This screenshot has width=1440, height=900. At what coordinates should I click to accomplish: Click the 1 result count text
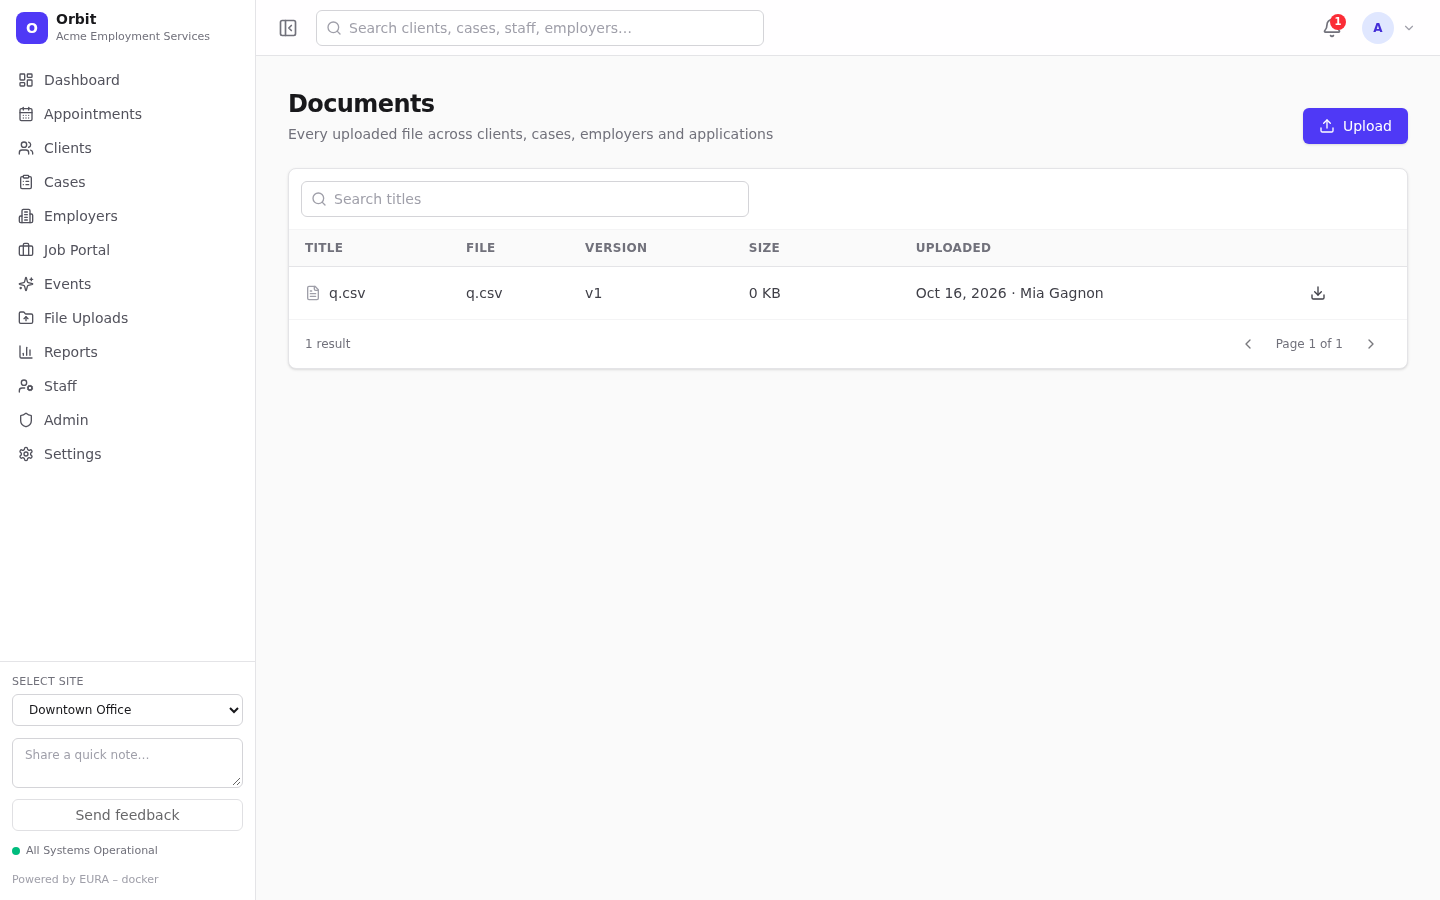point(327,344)
